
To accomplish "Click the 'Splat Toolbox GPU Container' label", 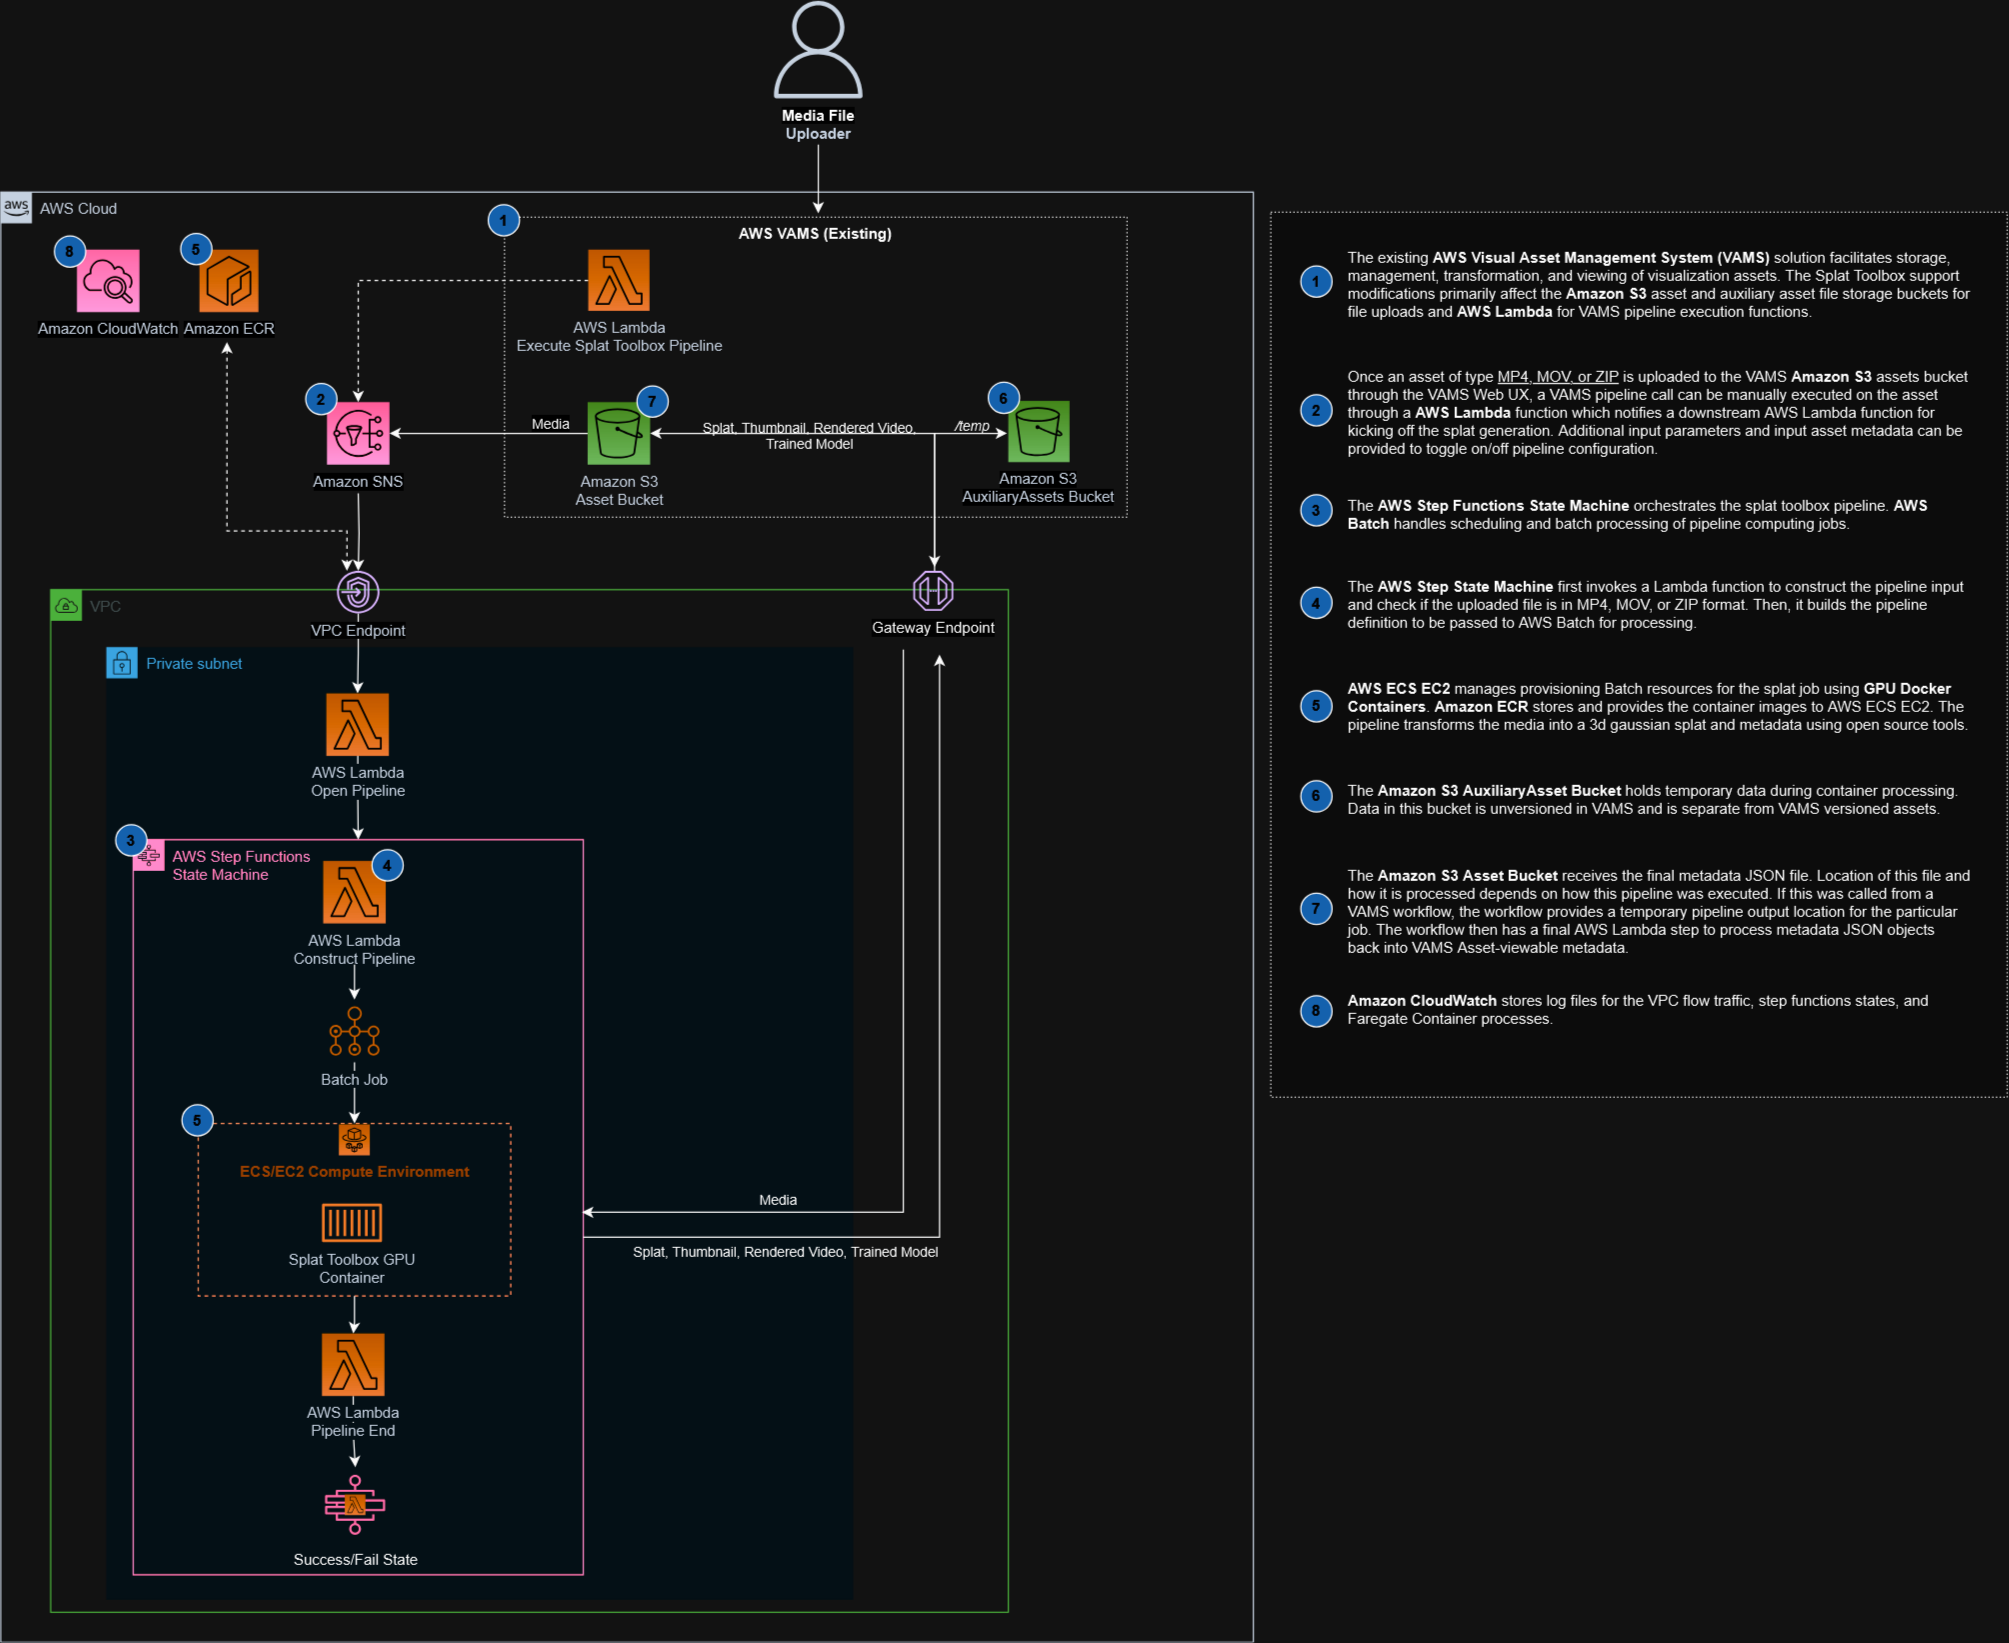I will (x=352, y=1269).
